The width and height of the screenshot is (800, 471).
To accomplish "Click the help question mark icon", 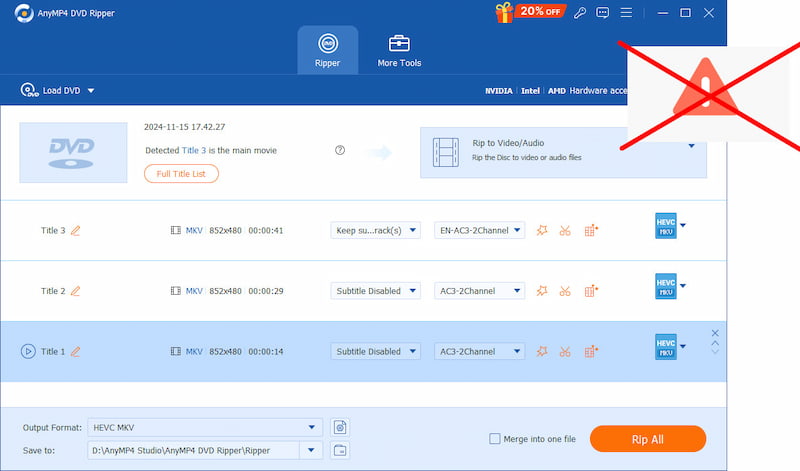I will click(x=340, y=150).
